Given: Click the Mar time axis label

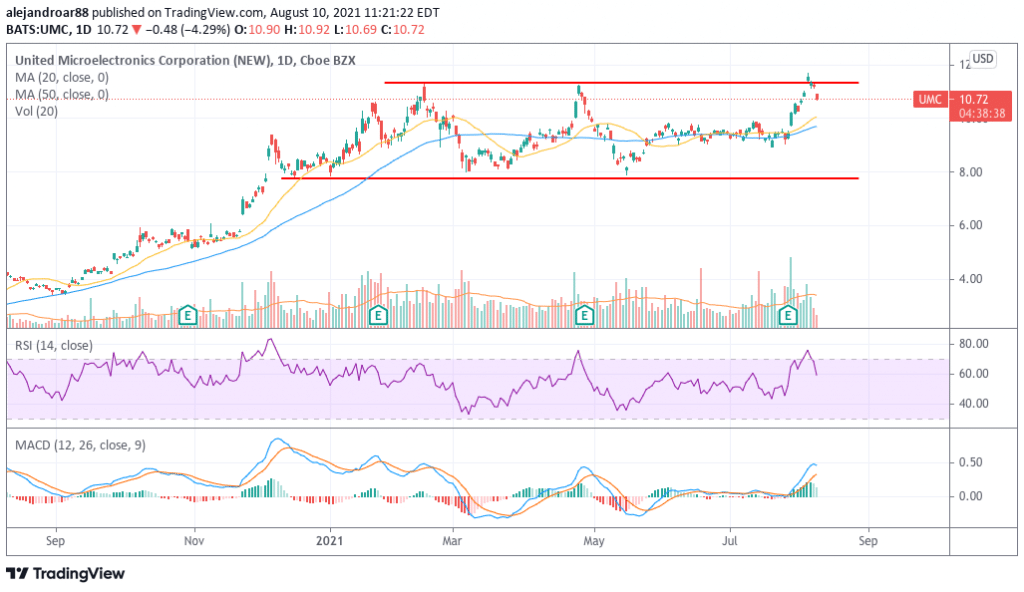Looking at the screenshot, I should point(452,541).
